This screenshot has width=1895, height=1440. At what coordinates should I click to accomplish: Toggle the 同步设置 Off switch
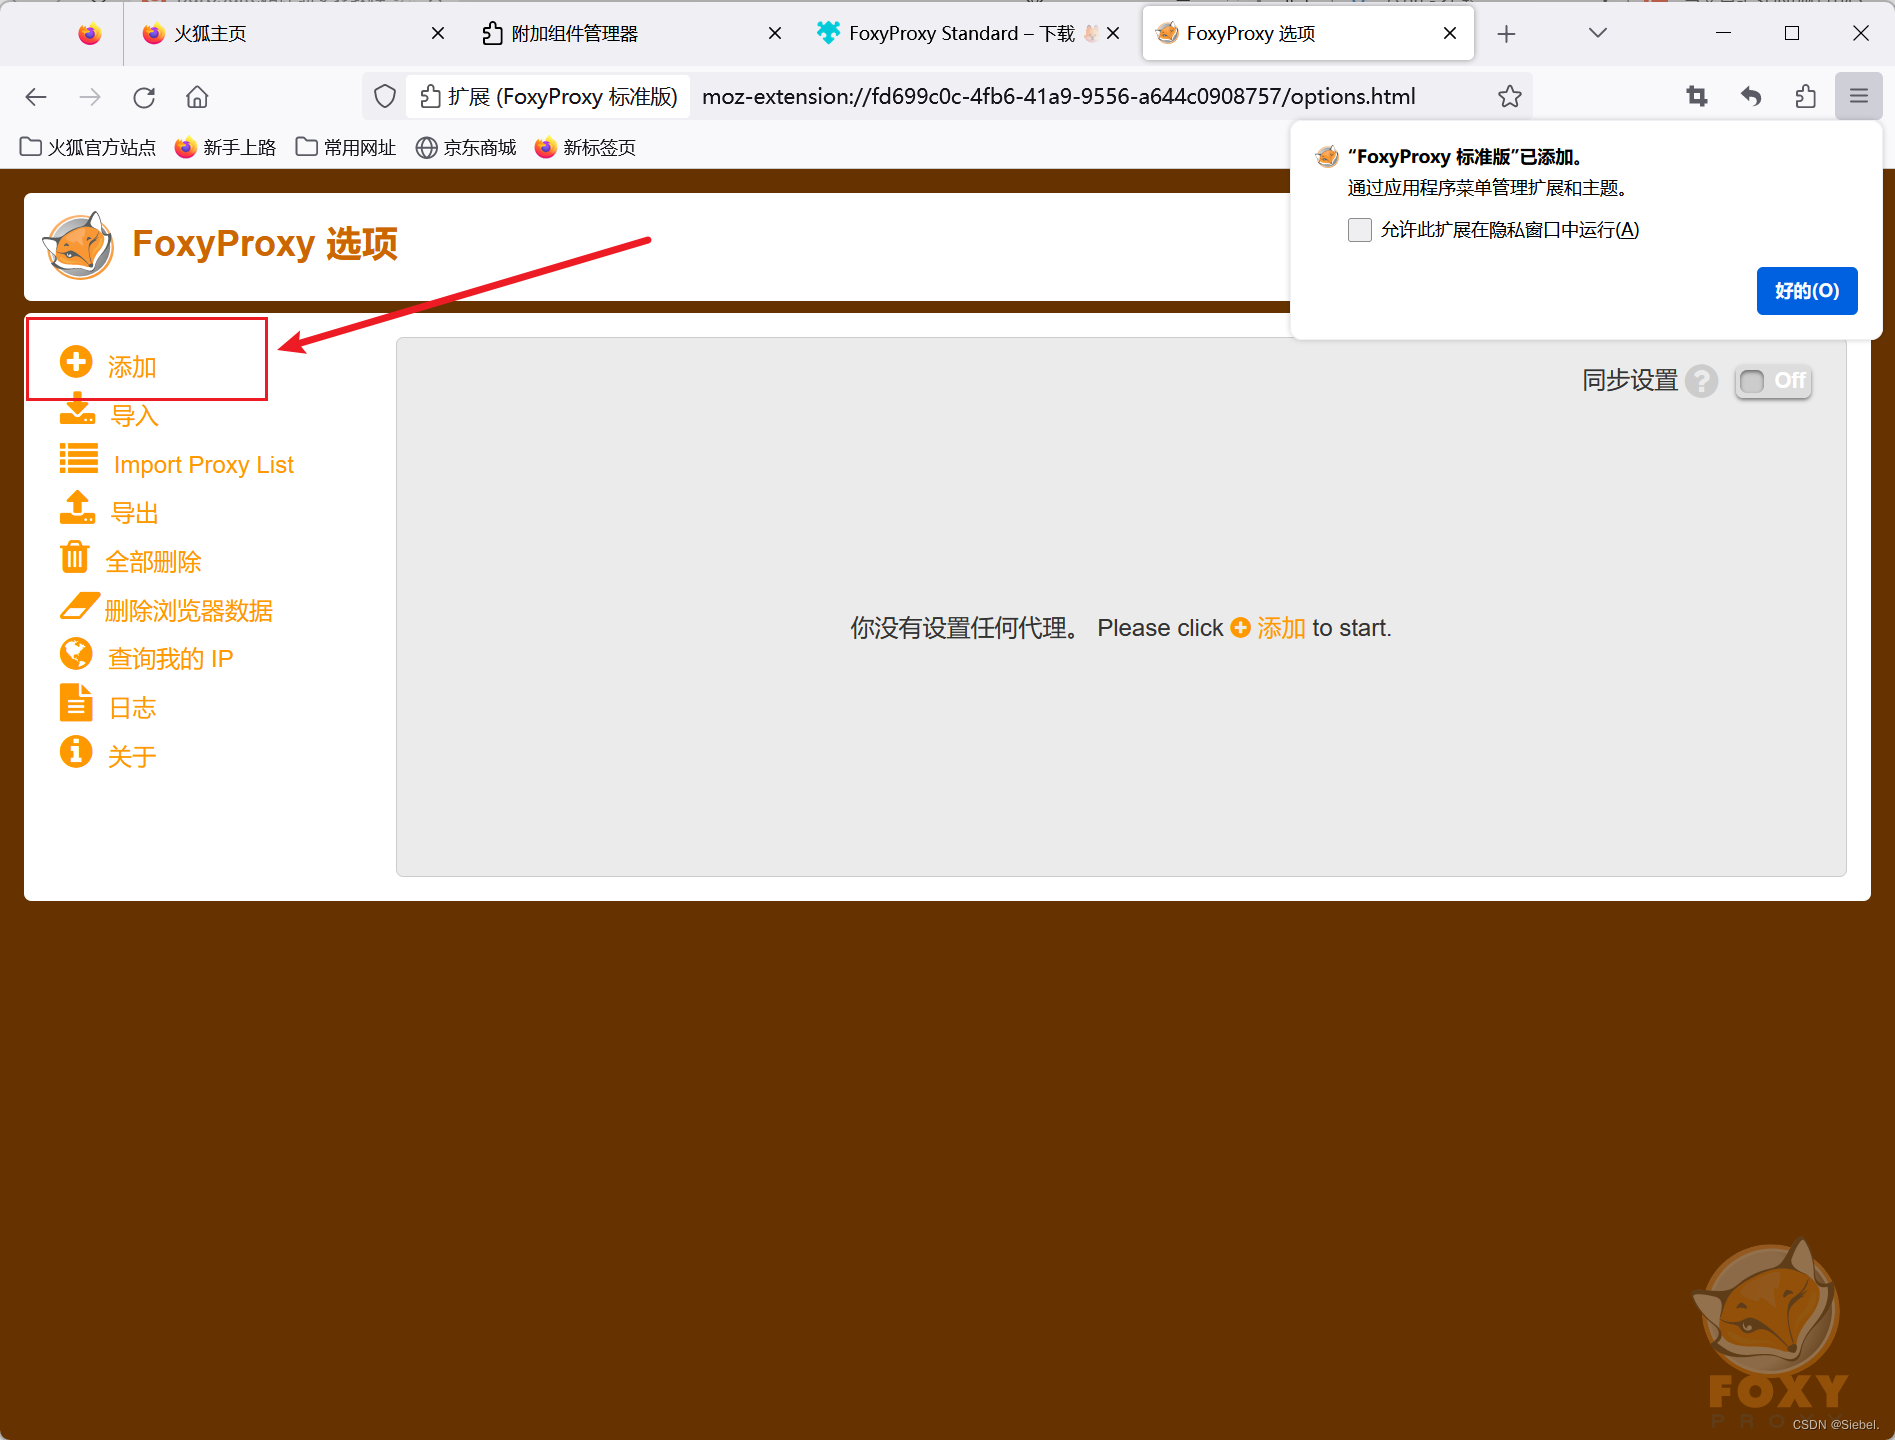pos(1773,381)
